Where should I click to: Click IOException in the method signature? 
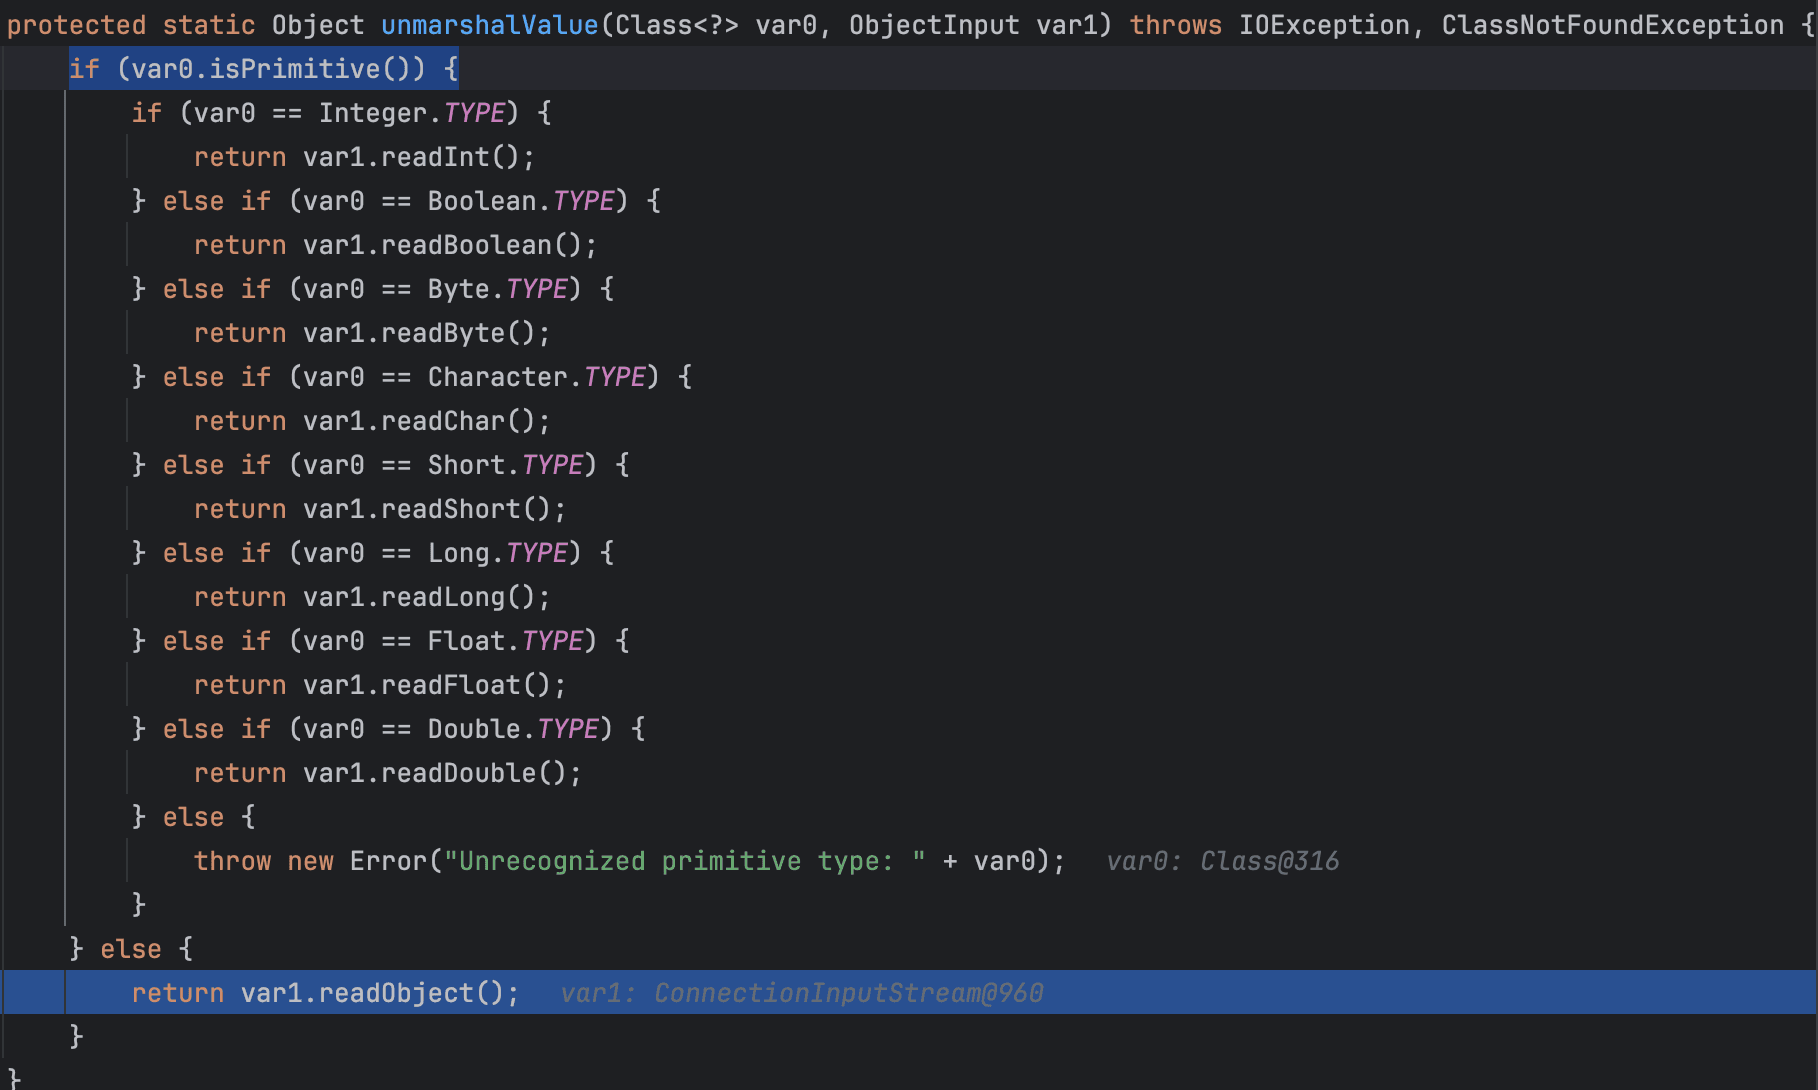(x=1324, y=25)
